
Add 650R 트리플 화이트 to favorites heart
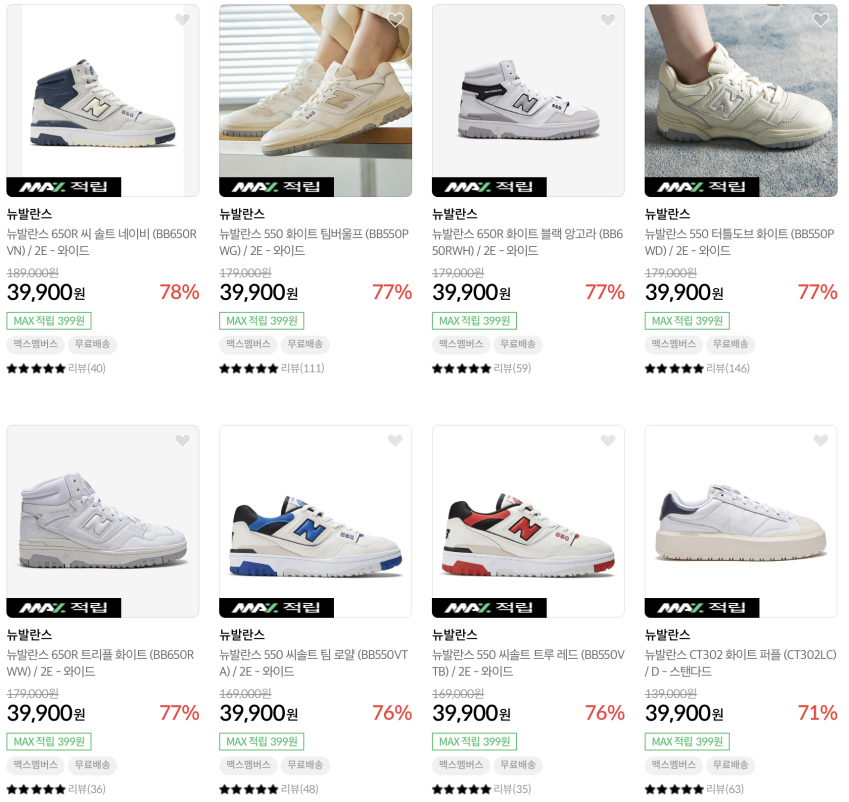(182, 441)
